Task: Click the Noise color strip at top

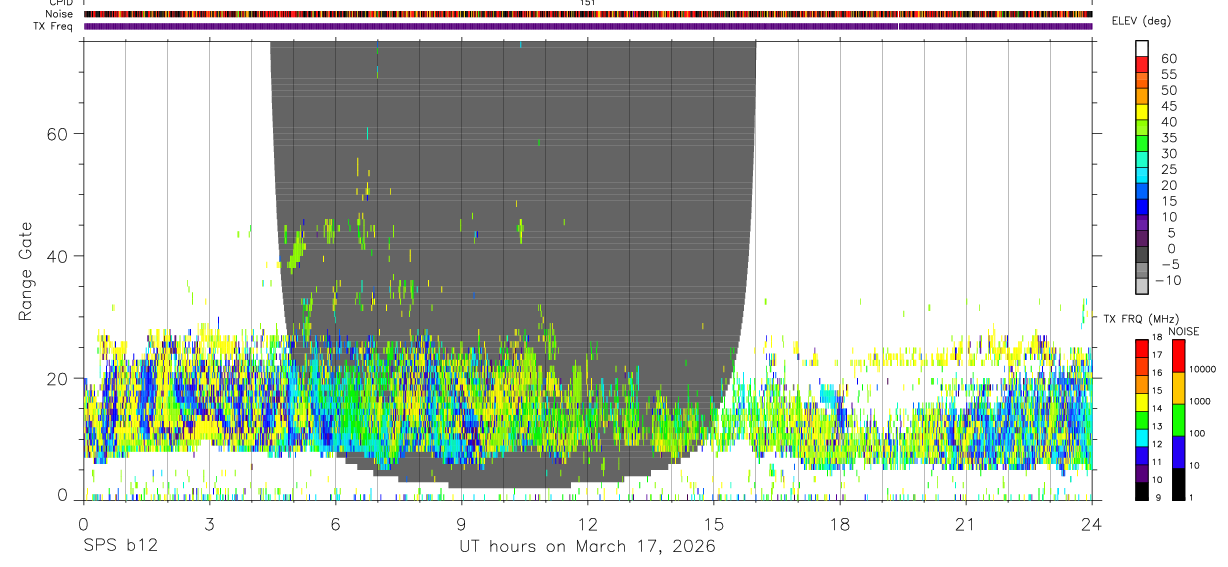Action: 588,14
